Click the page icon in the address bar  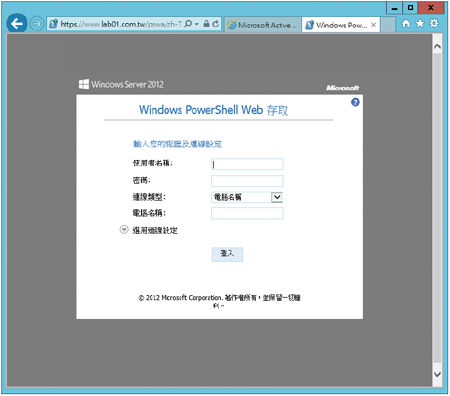coord(53,24)
